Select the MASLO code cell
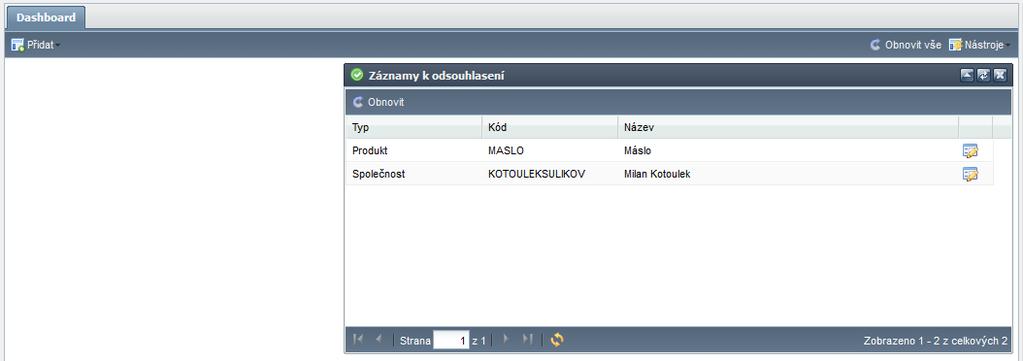 click(550, 151)
